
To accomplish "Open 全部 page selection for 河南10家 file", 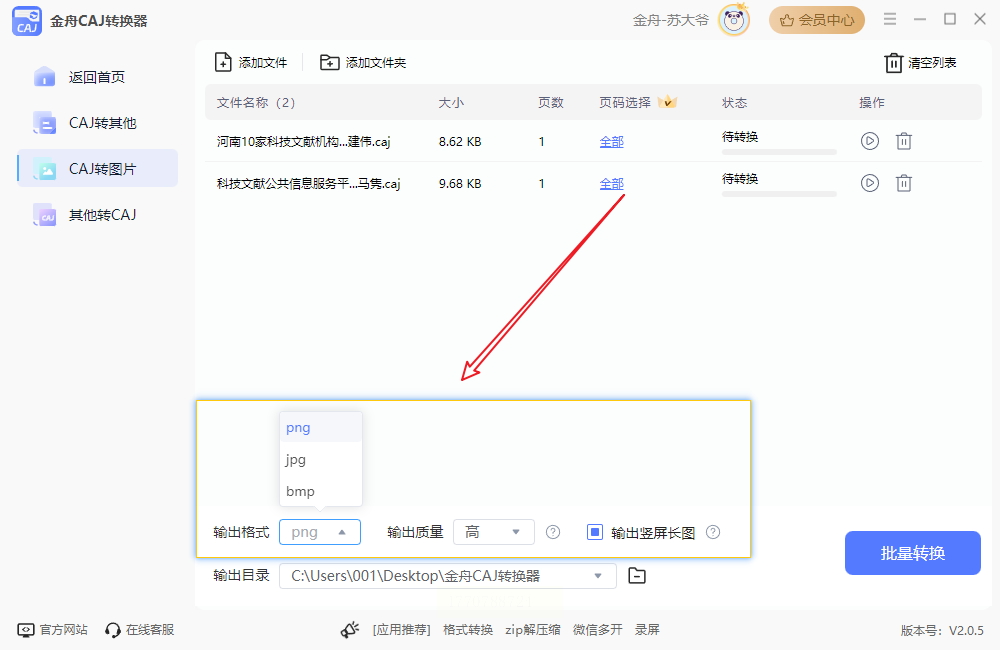I will (611, 142).
